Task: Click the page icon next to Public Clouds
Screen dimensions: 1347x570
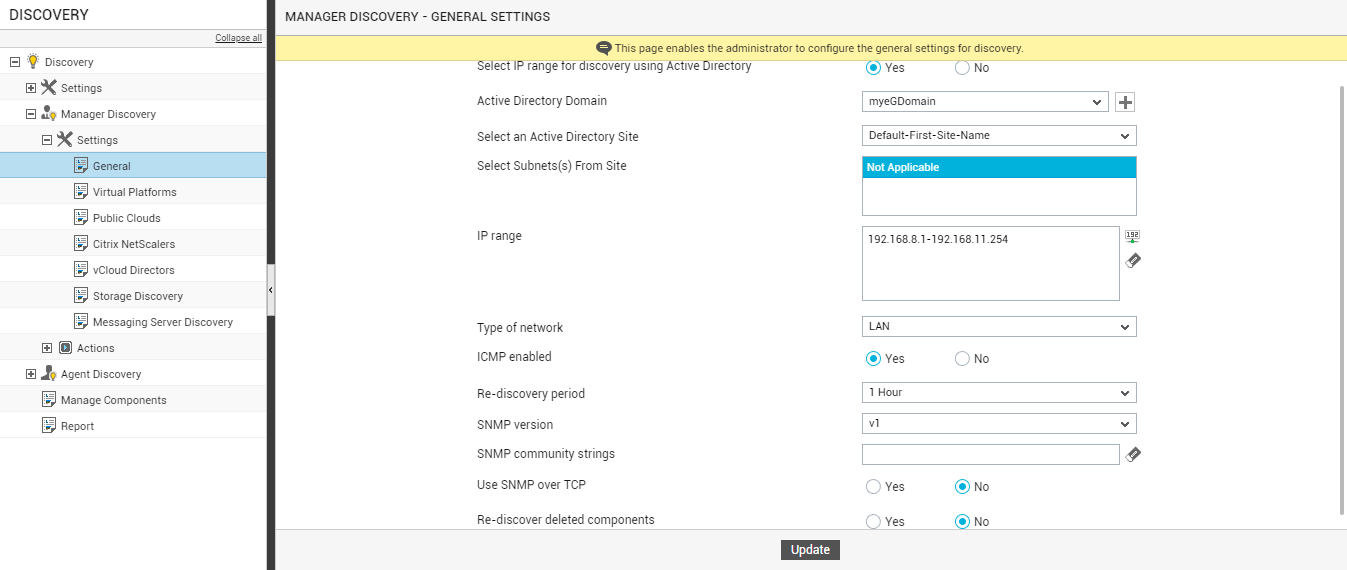Action: pyautogui.click(x=81, y=217)
